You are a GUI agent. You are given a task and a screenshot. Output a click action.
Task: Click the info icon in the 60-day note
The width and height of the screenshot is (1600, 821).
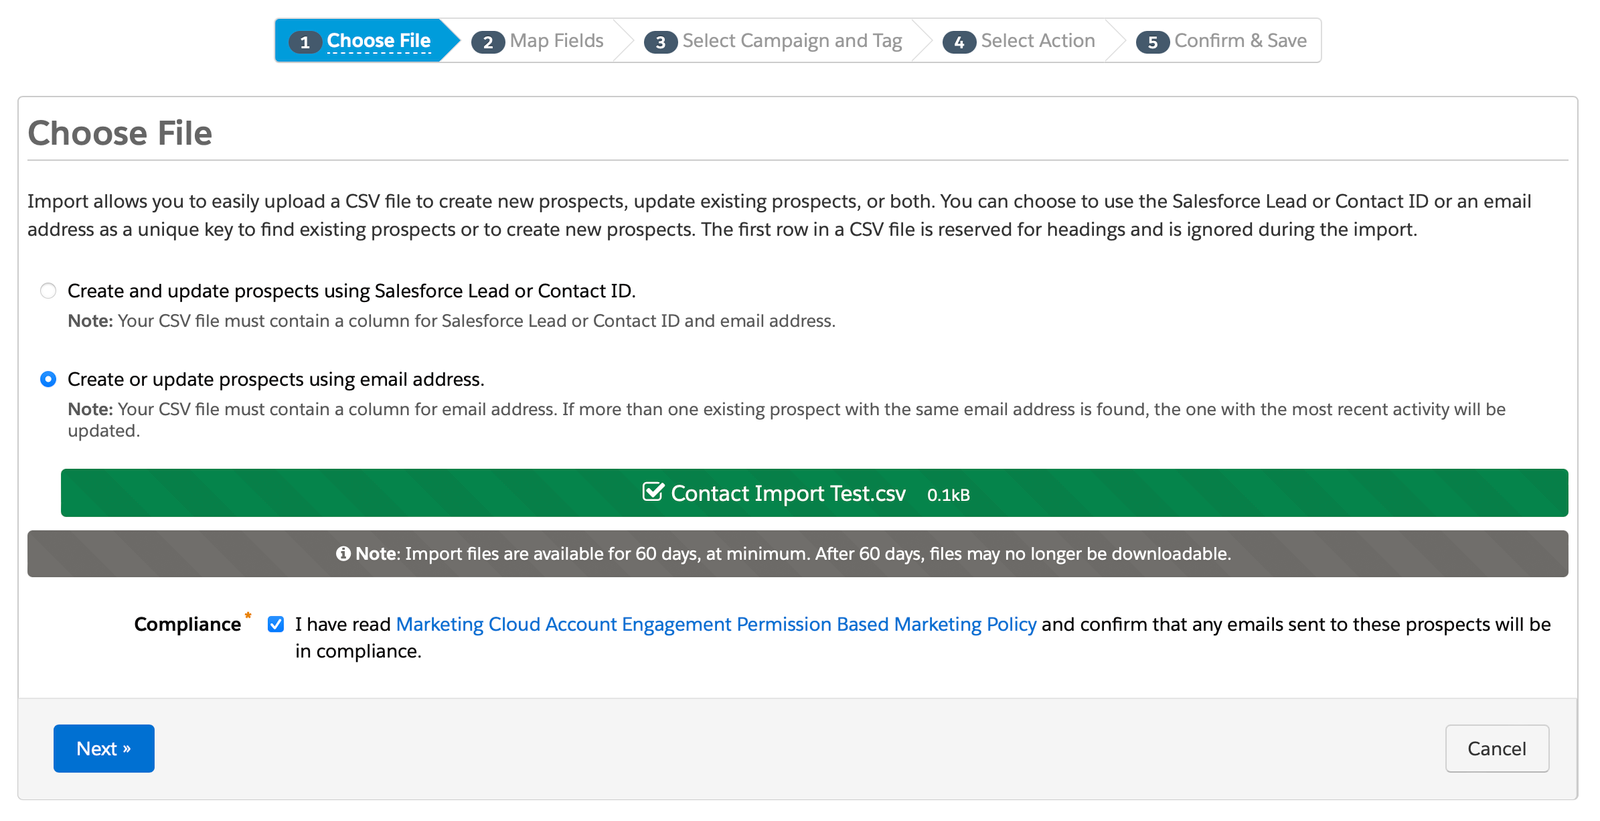click(x=343, y=554)
